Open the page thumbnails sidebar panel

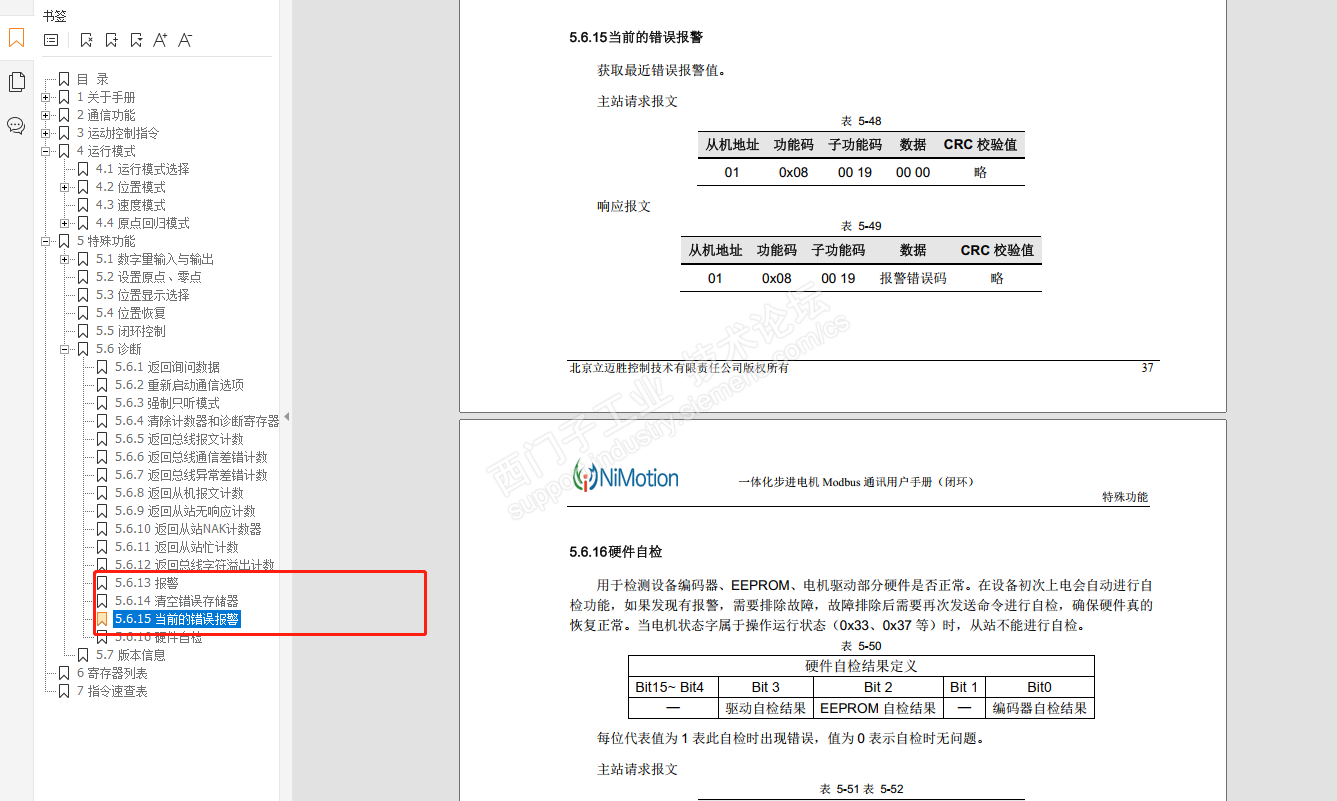pos(16,82)
